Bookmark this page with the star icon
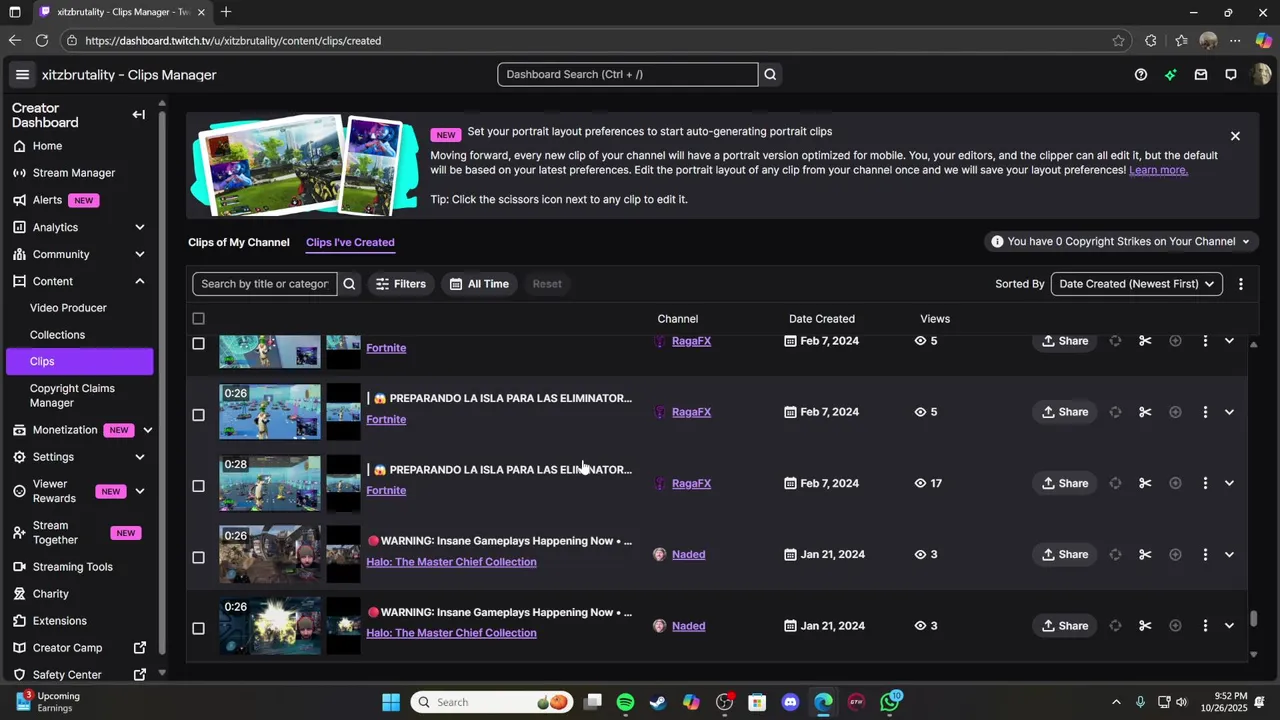1280x720 pixels. (1118, 41)
